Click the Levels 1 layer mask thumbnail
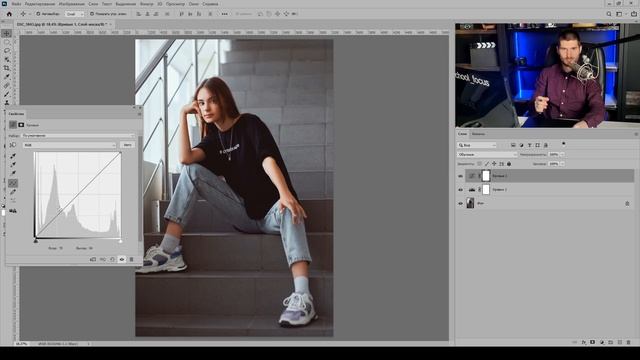Image resolution: width=640 pixels, height=360 pixels. click(486, 190)
